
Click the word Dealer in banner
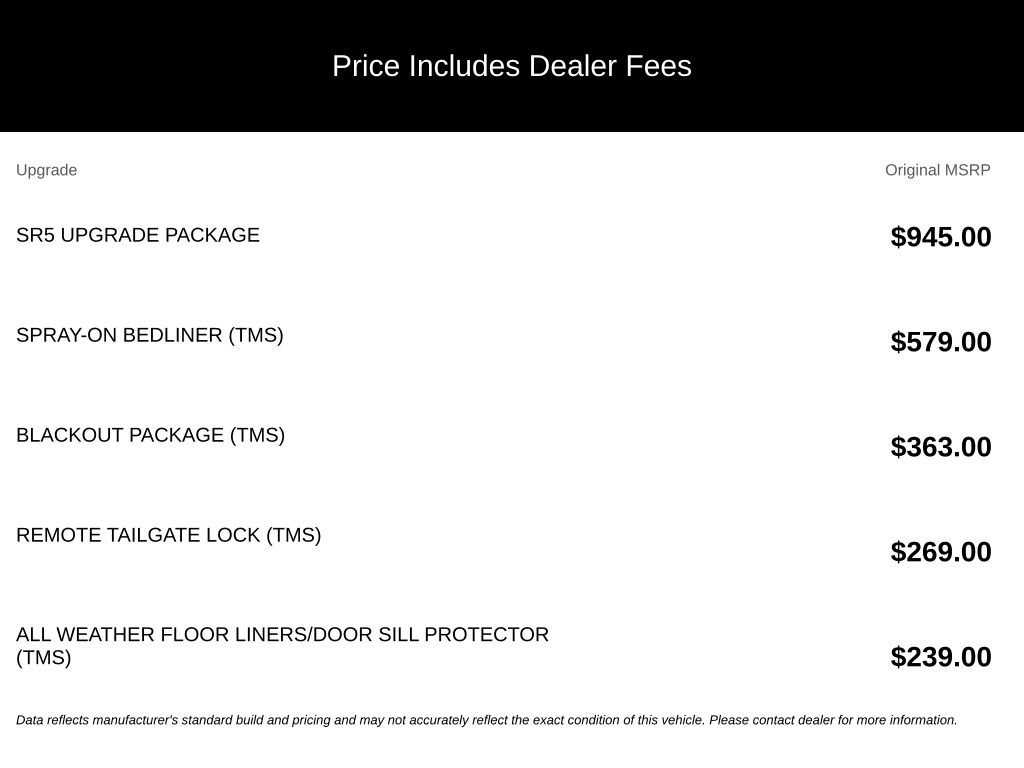pyautogui.click(x=573, y=66)
